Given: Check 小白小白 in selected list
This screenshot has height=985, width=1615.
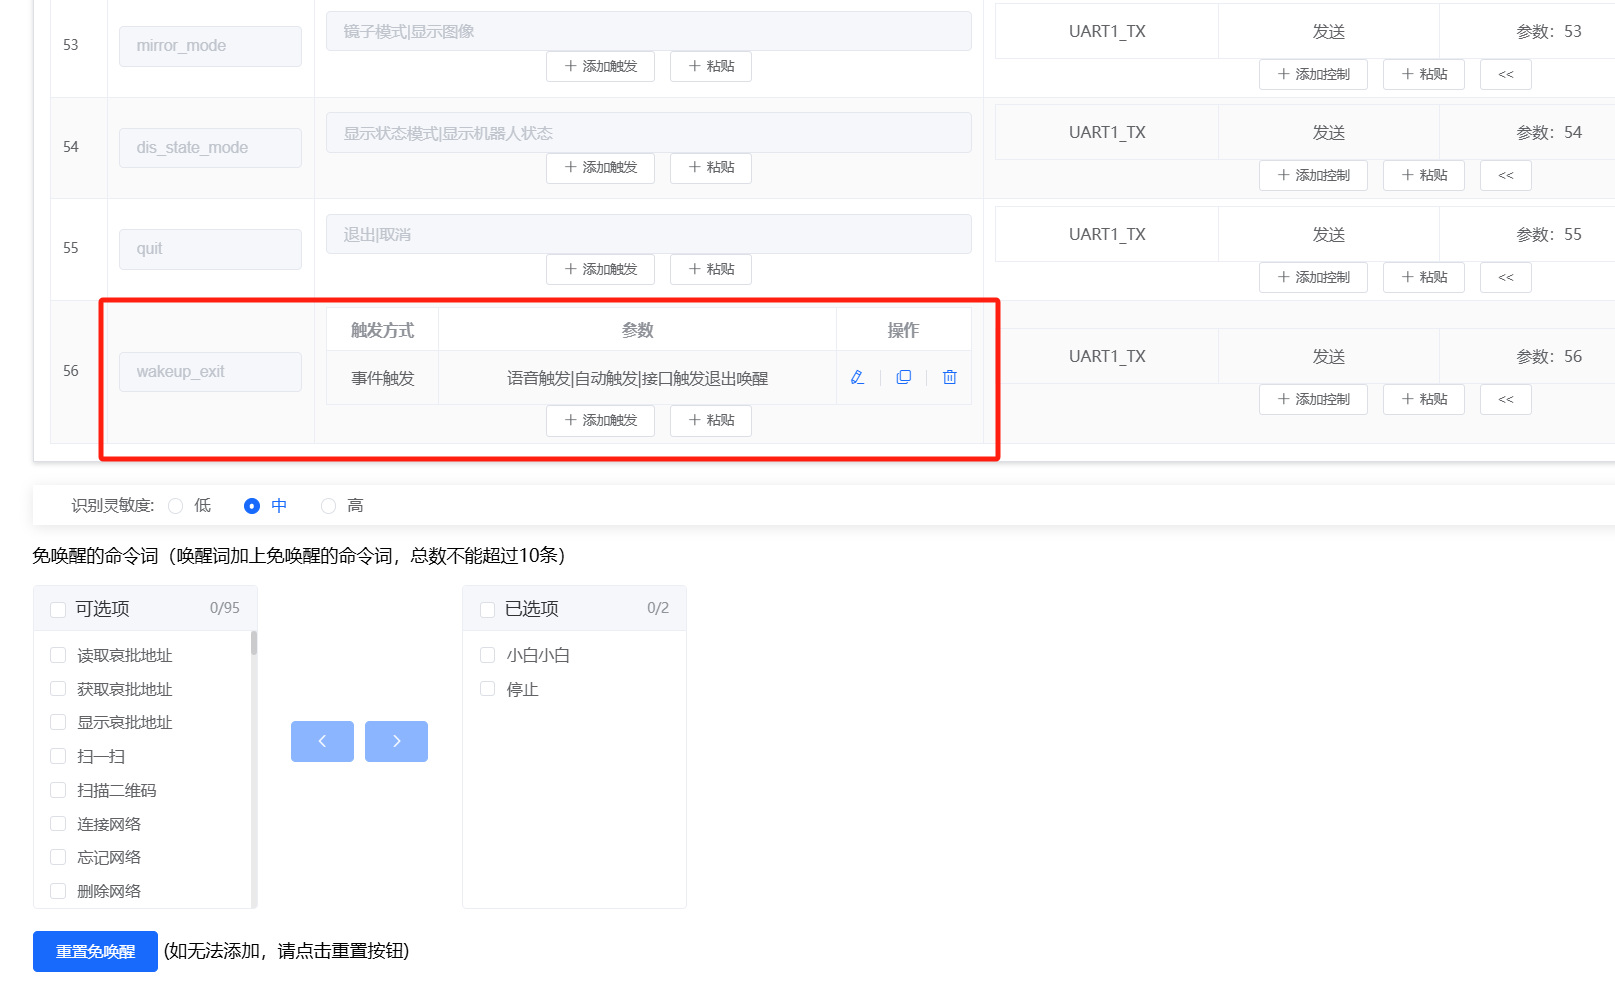Looking at the screenshot, I should click(x=488, y=655).
